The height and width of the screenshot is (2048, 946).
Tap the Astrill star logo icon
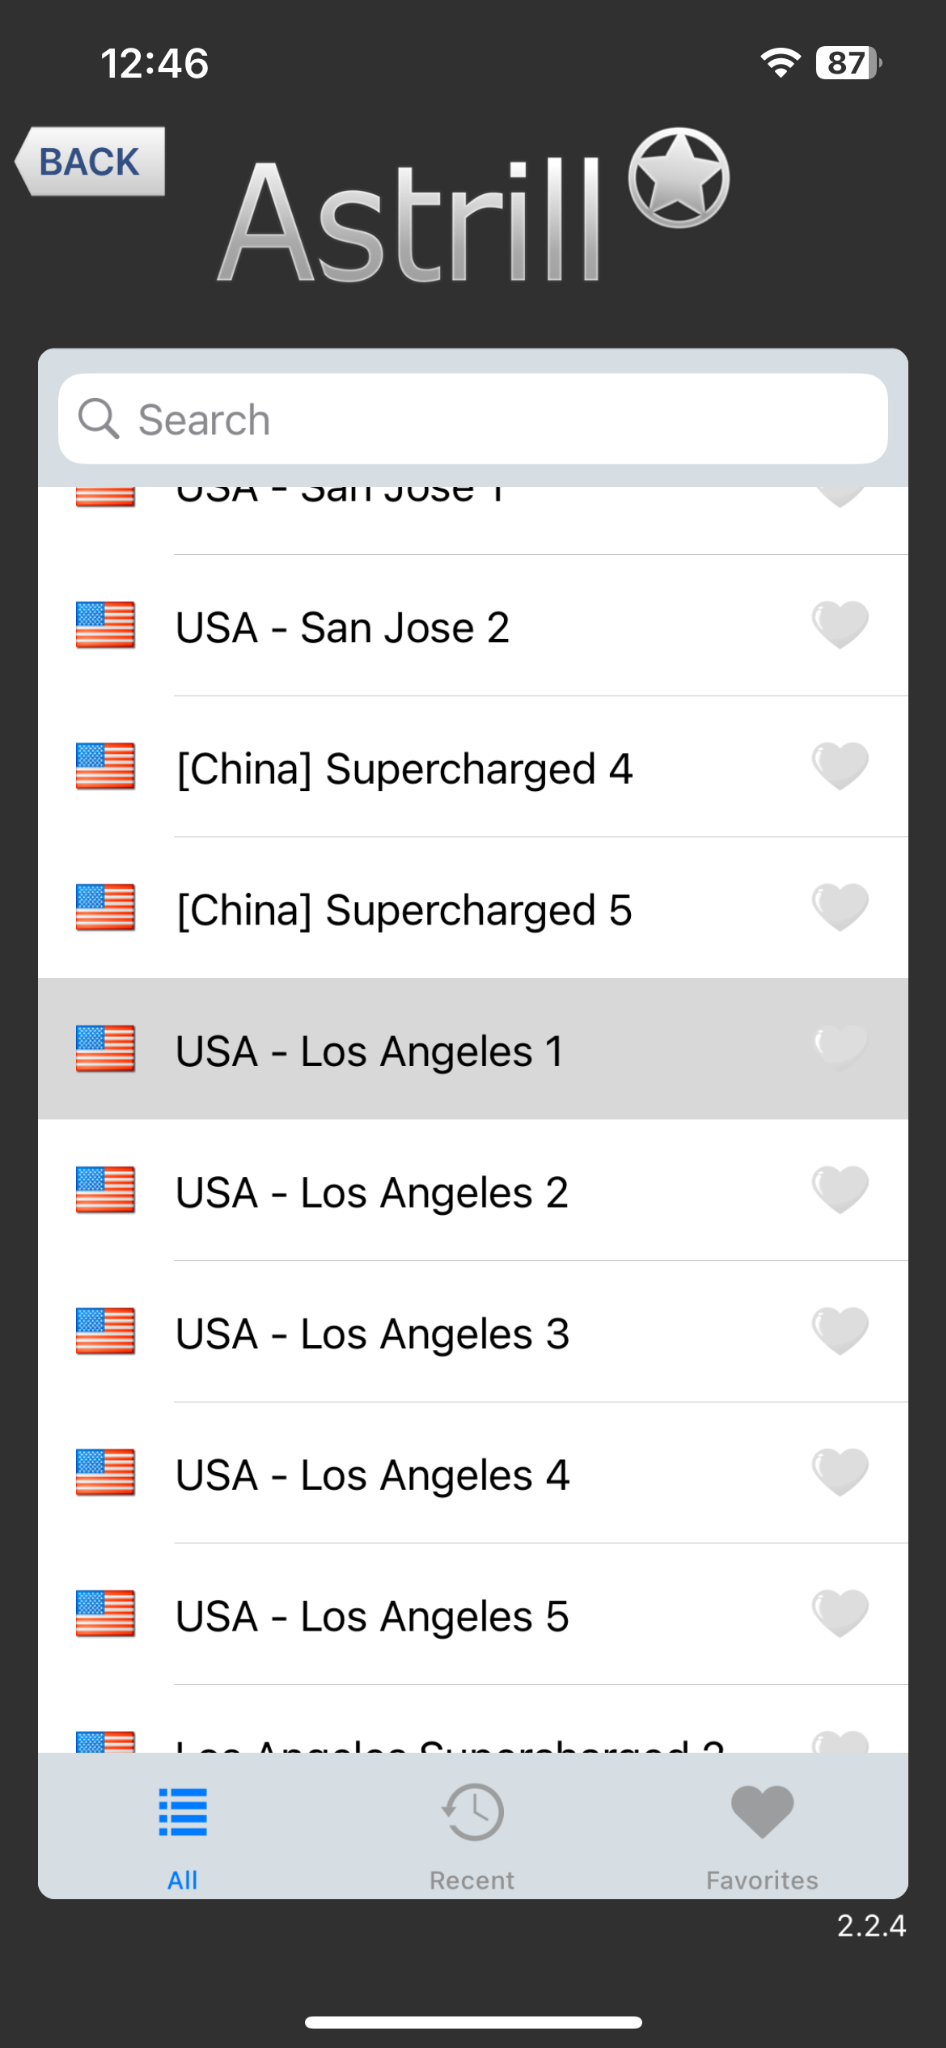coord(679,178)
